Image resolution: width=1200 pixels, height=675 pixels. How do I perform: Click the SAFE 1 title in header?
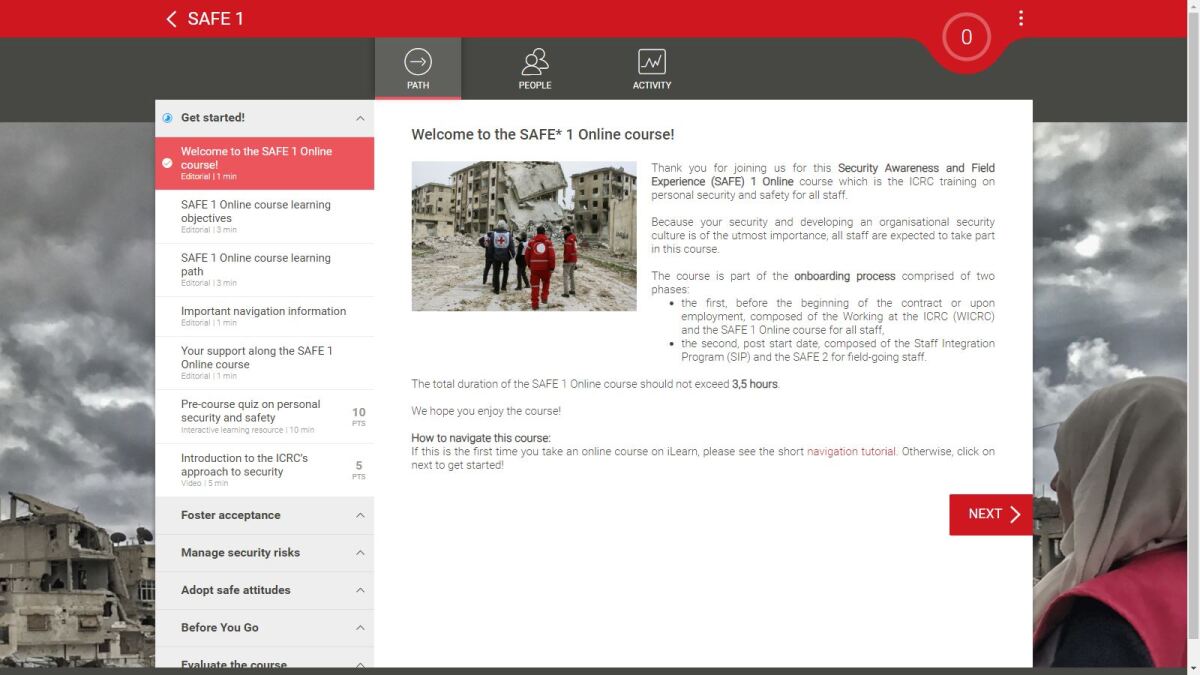216,19
